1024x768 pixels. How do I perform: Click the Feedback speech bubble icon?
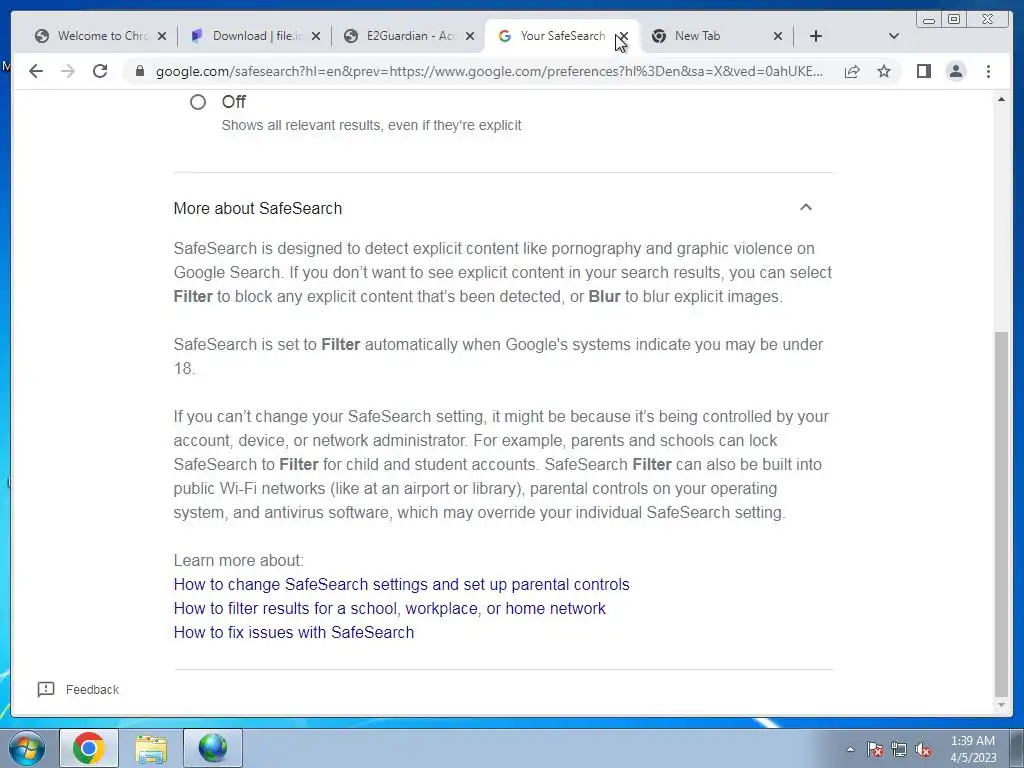click(46, 690)
